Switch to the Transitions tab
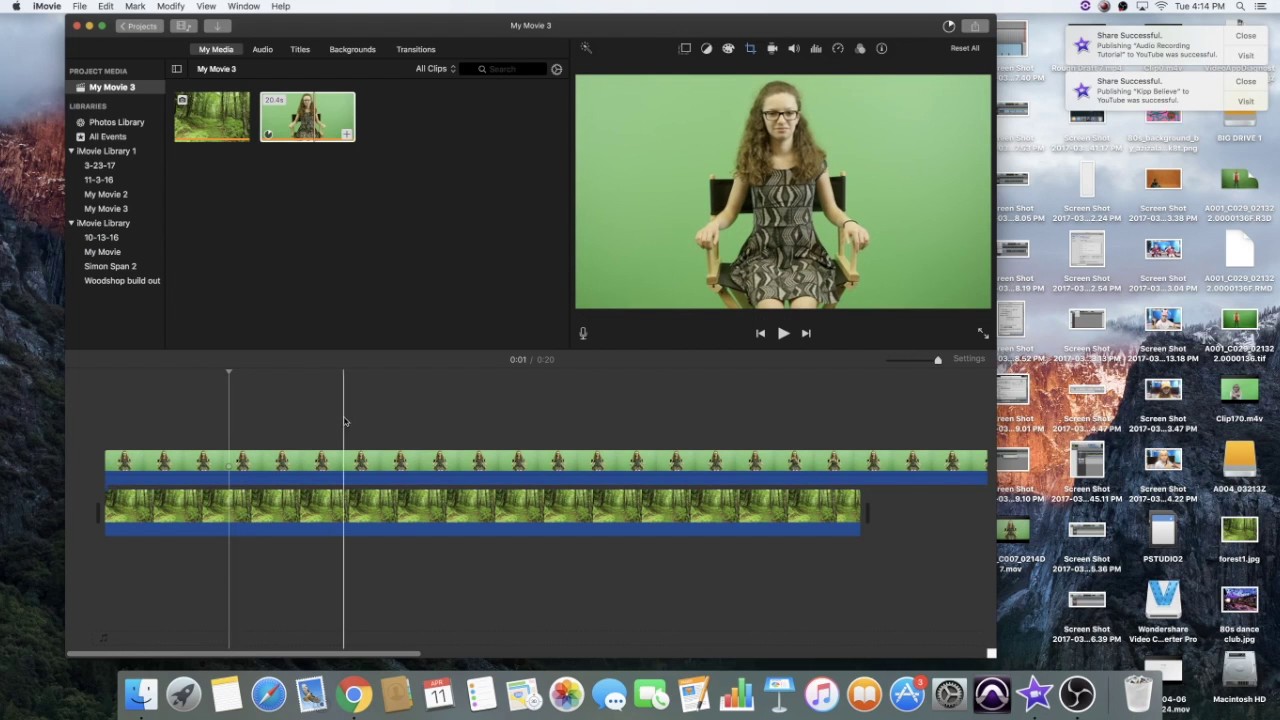 point(415,49)
